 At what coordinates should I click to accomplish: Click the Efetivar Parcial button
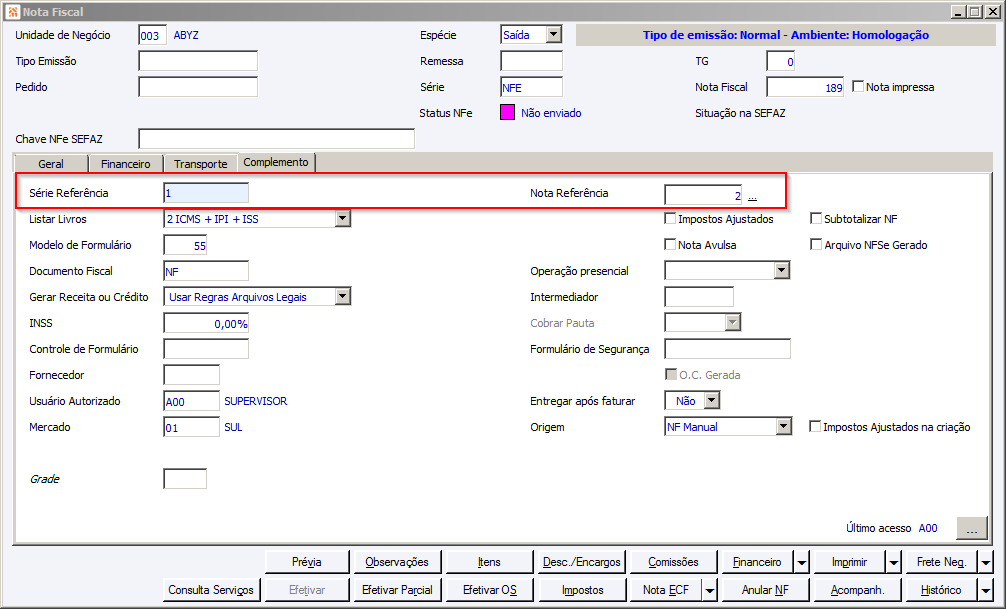(397, 590)
